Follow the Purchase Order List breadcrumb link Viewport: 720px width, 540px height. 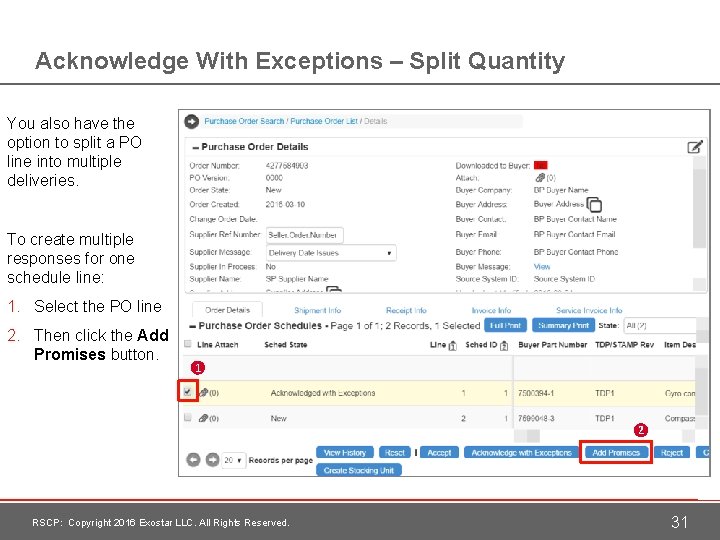324,121
